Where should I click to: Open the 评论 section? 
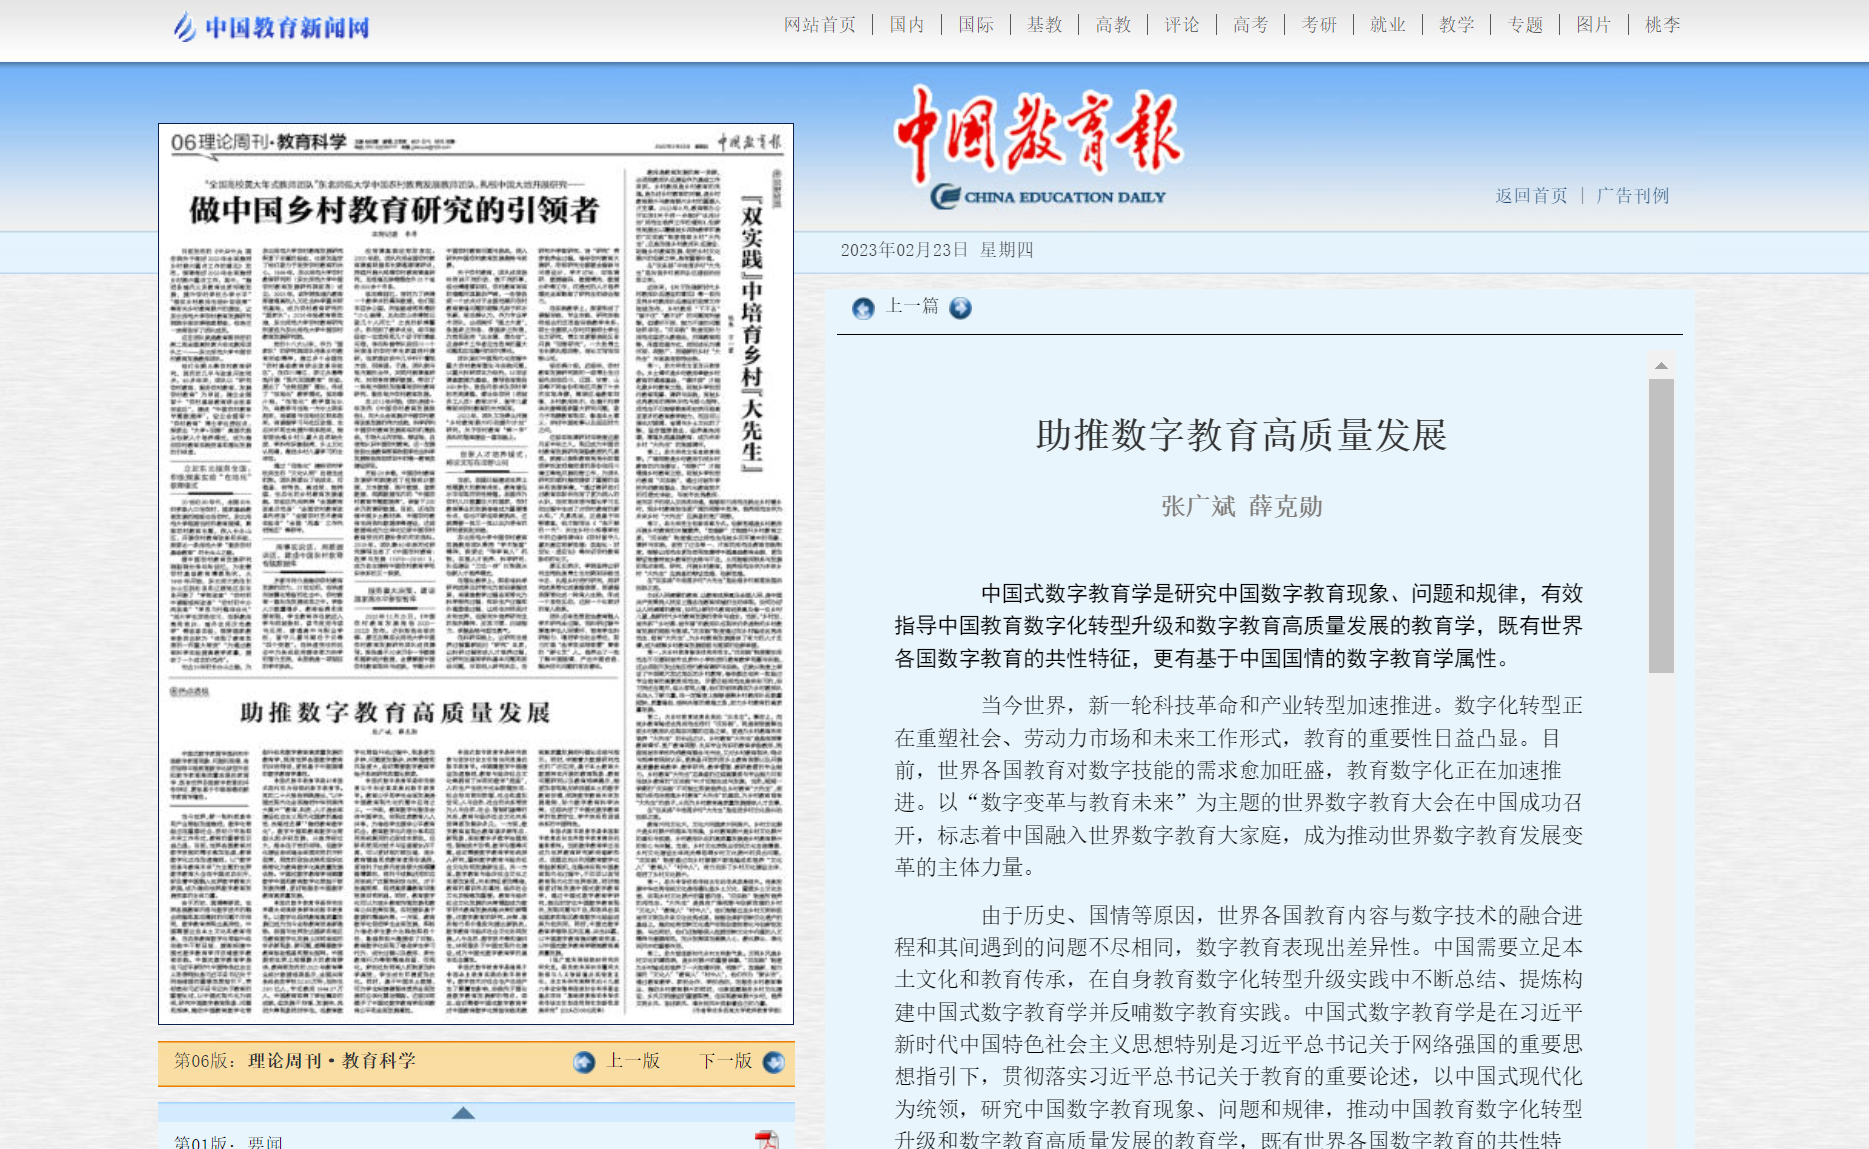(x=1182, y=25)
